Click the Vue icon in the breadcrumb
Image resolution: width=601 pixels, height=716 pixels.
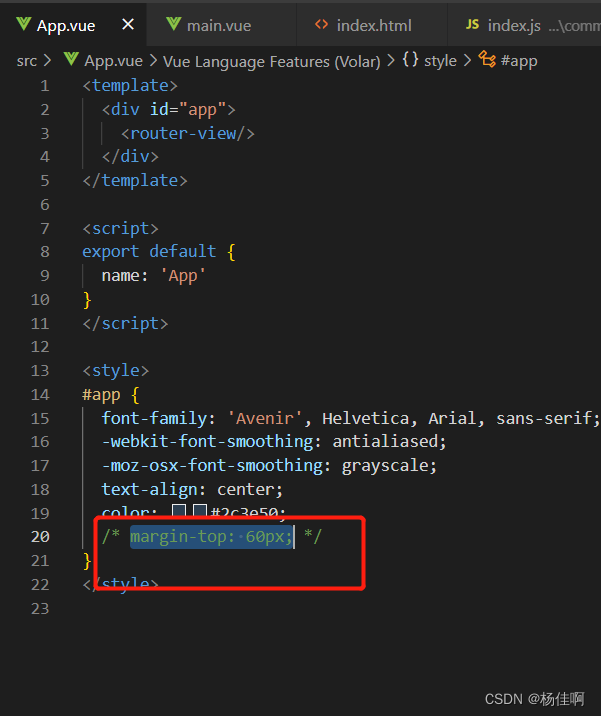[x=71, y=59]
